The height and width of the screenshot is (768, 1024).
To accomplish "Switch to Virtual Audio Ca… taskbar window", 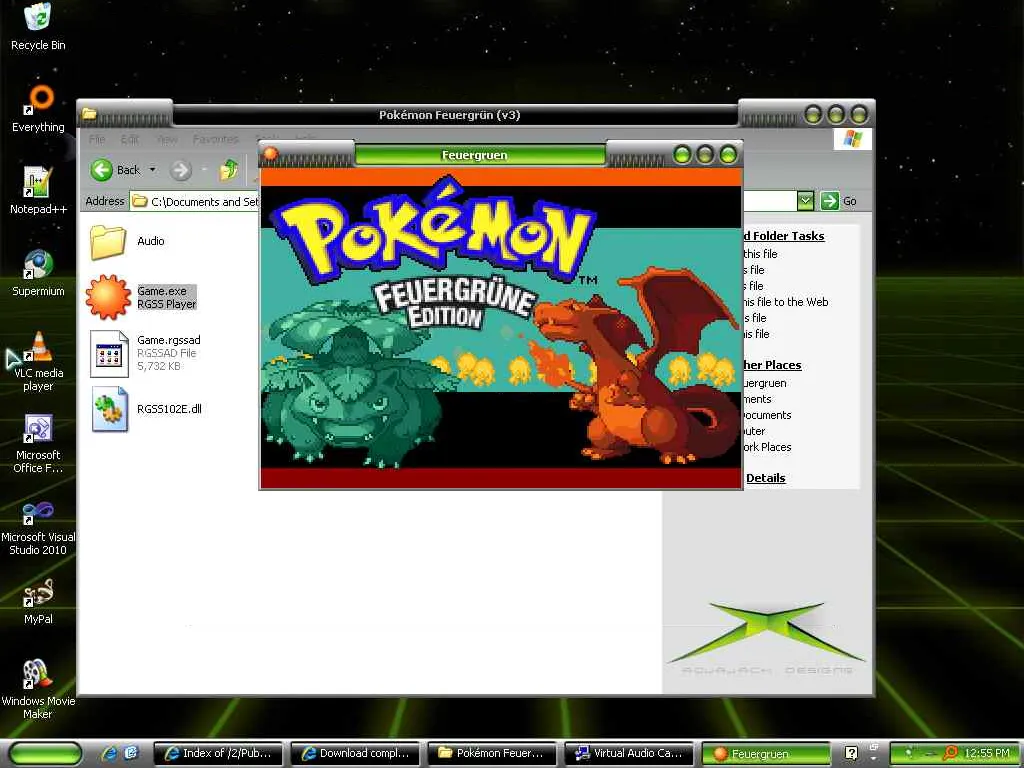I will pyautogui.click(x=630, y=753).
